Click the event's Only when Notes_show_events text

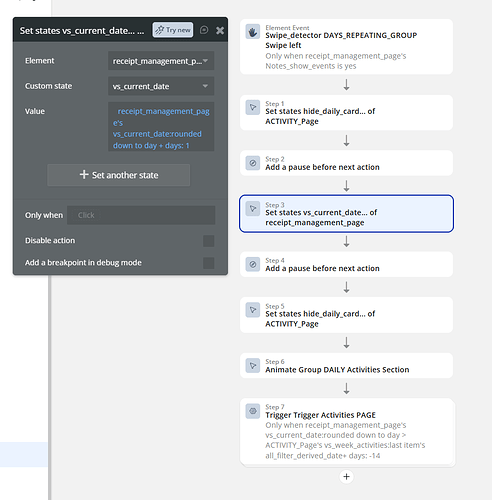336,61
